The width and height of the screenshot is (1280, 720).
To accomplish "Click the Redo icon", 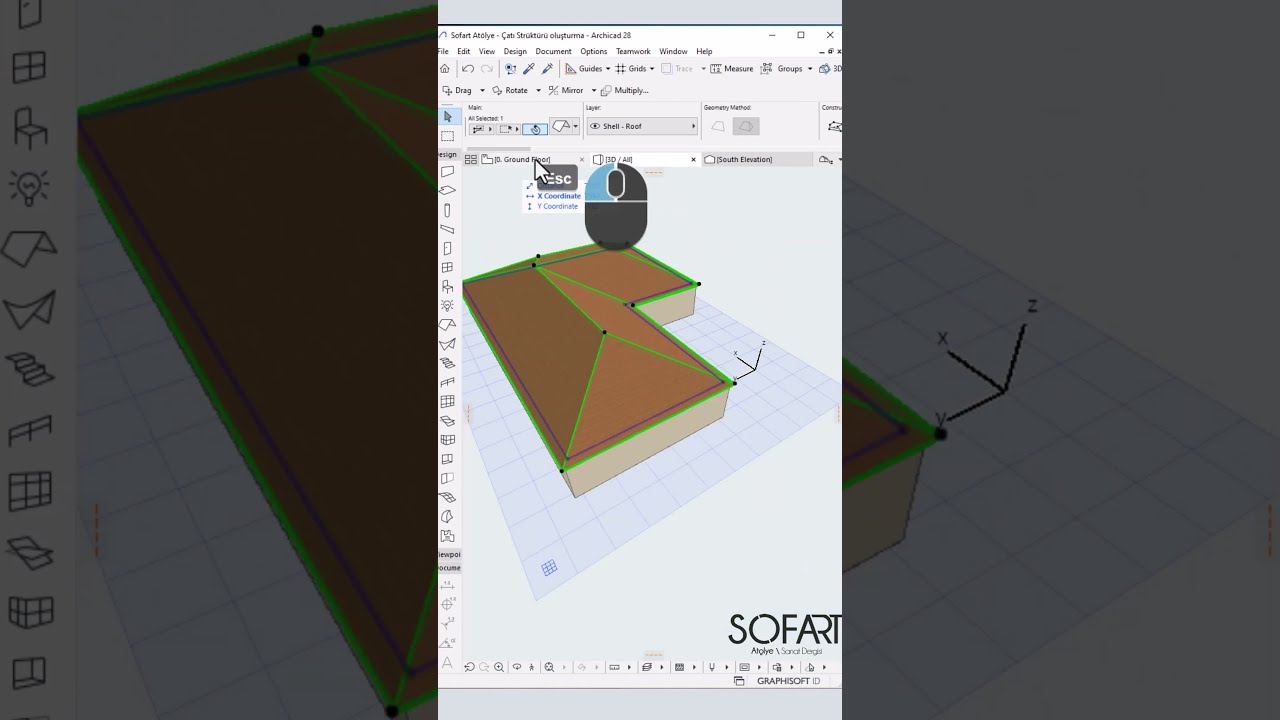I will click(487, 69).
